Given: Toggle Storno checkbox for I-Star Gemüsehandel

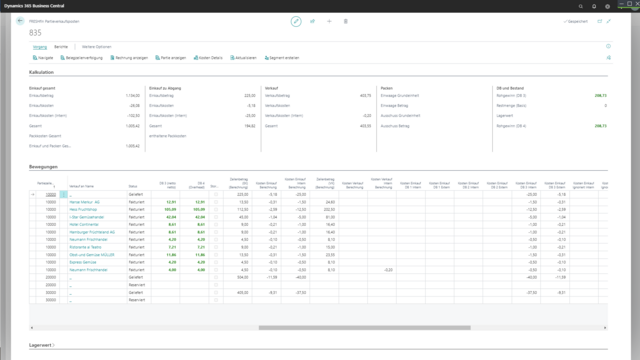Looking at the screenshot, I should (x=216, y=217).
